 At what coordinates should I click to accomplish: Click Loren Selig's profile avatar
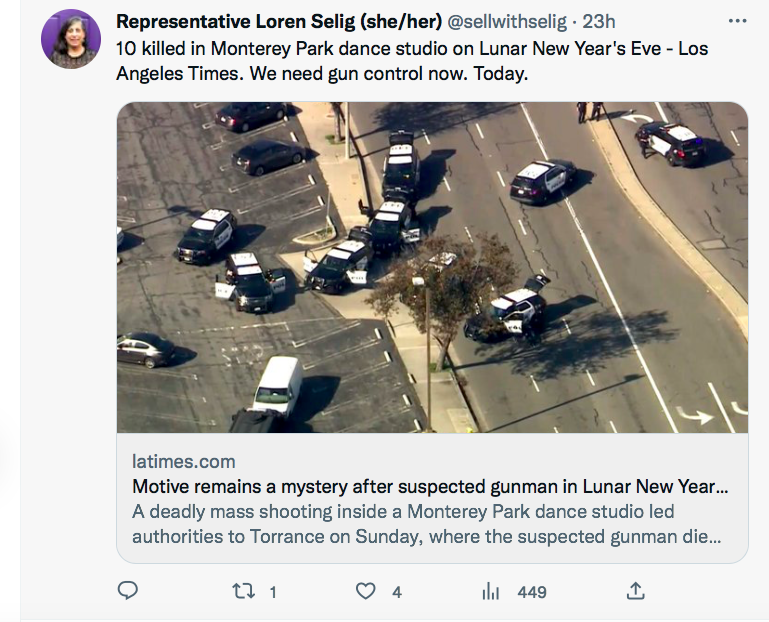[x=70, y=39]
